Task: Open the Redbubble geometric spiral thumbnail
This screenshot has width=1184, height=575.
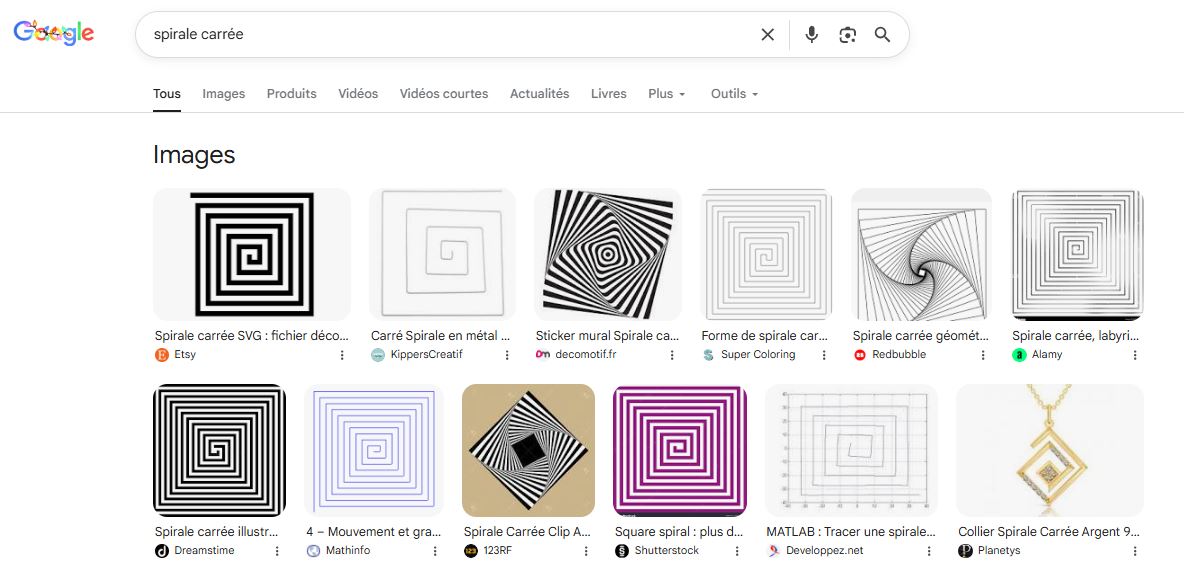Action: pos(921,254)
